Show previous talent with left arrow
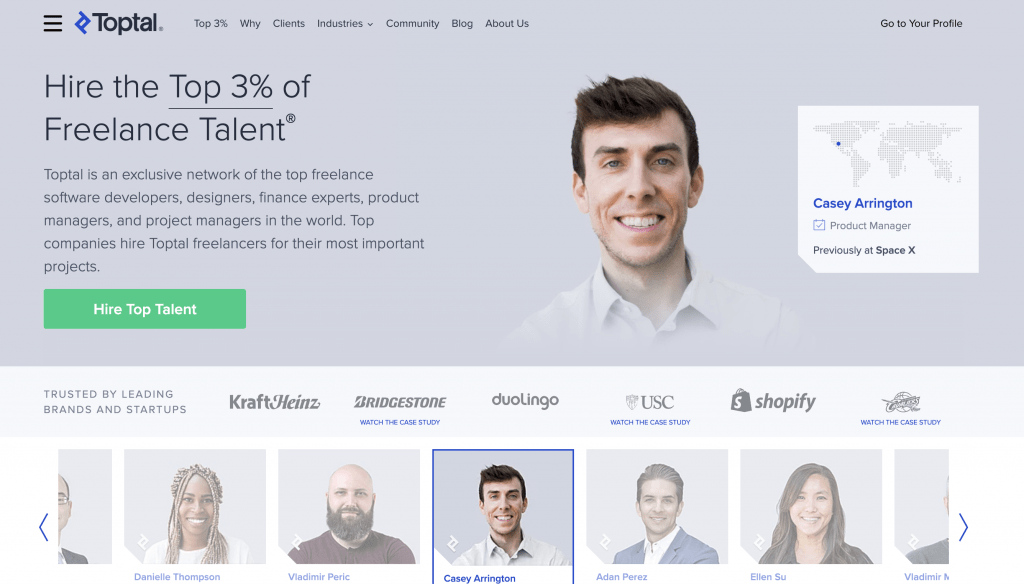1024x584 pixels. click(x=44, y=527)
